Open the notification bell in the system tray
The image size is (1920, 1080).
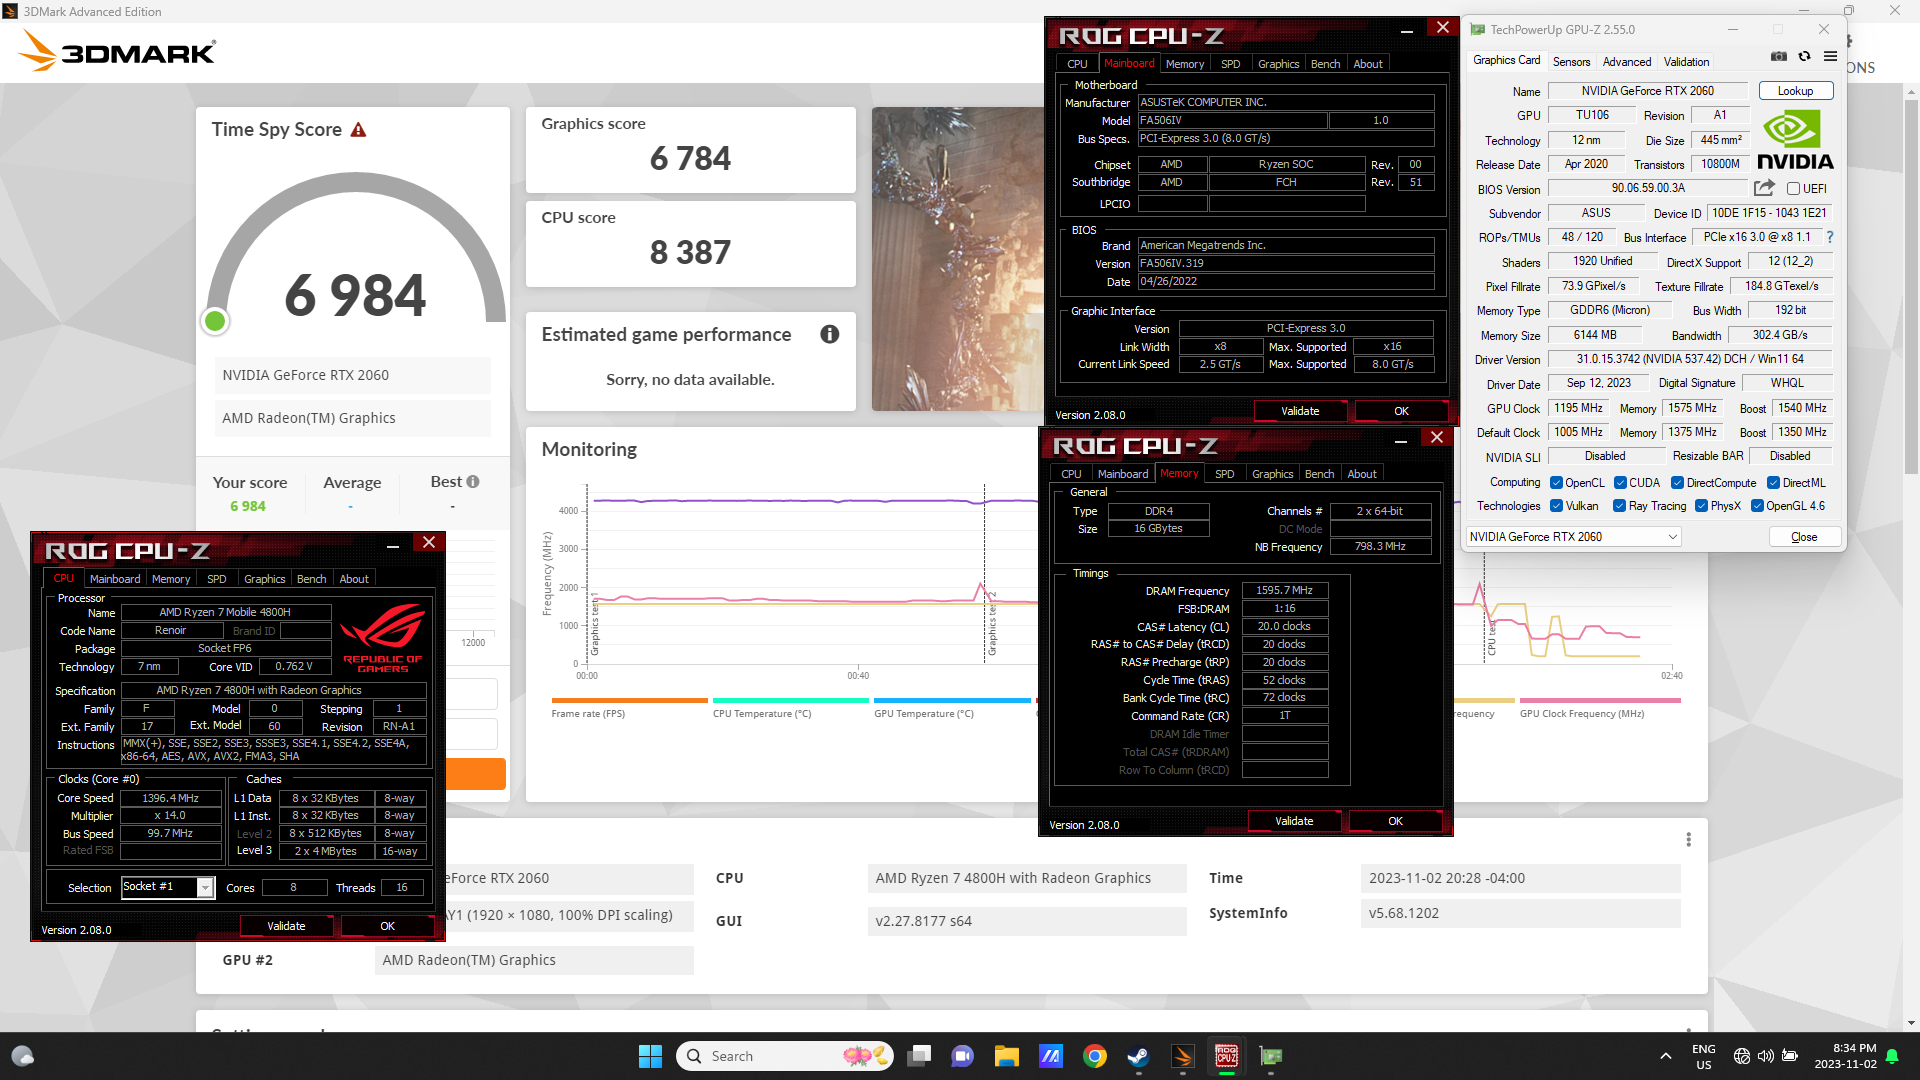(x=1892, y=1056)
